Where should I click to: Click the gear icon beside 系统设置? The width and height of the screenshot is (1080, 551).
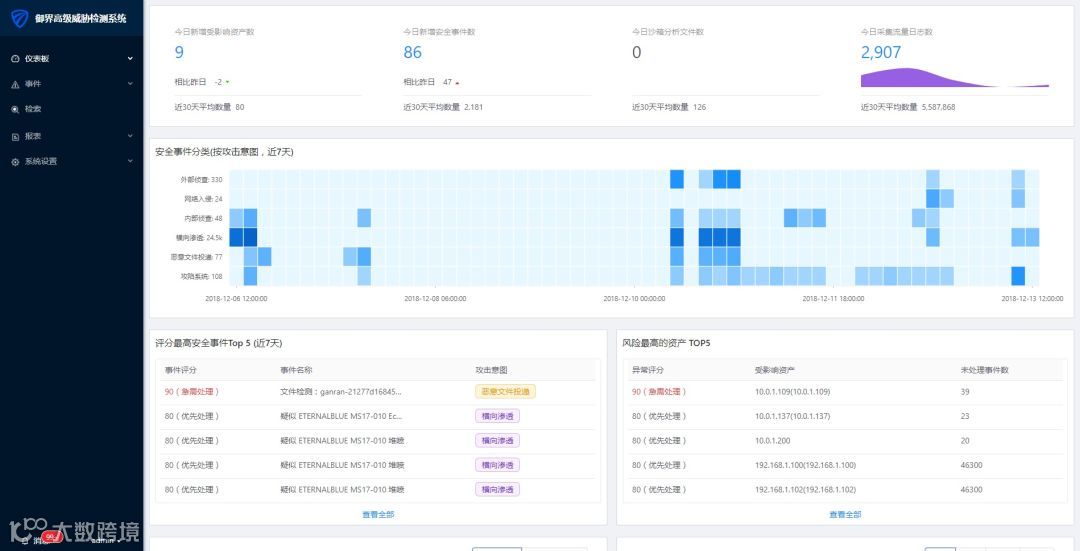(x=15, y=162)
